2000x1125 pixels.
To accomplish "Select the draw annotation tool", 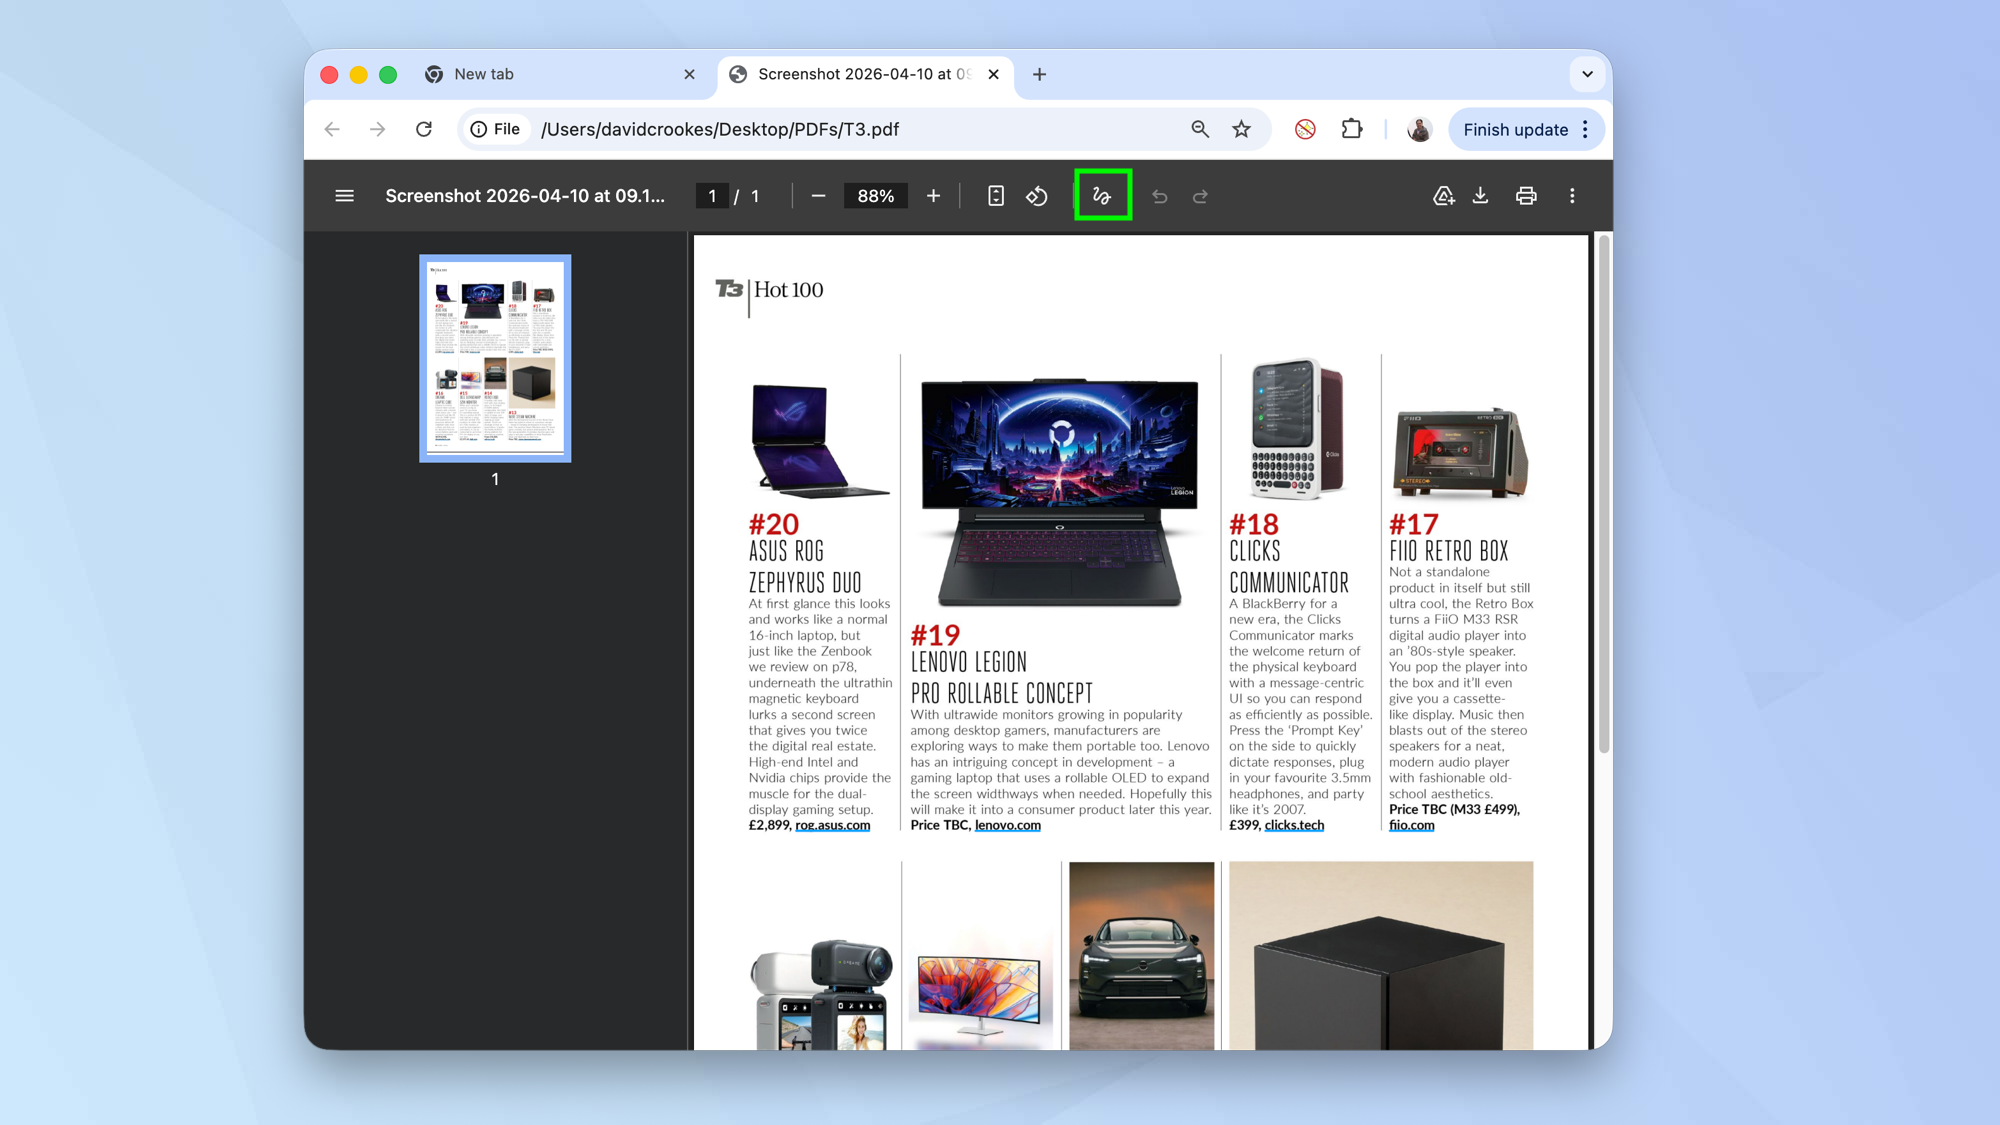I will tap(1102, 195).
